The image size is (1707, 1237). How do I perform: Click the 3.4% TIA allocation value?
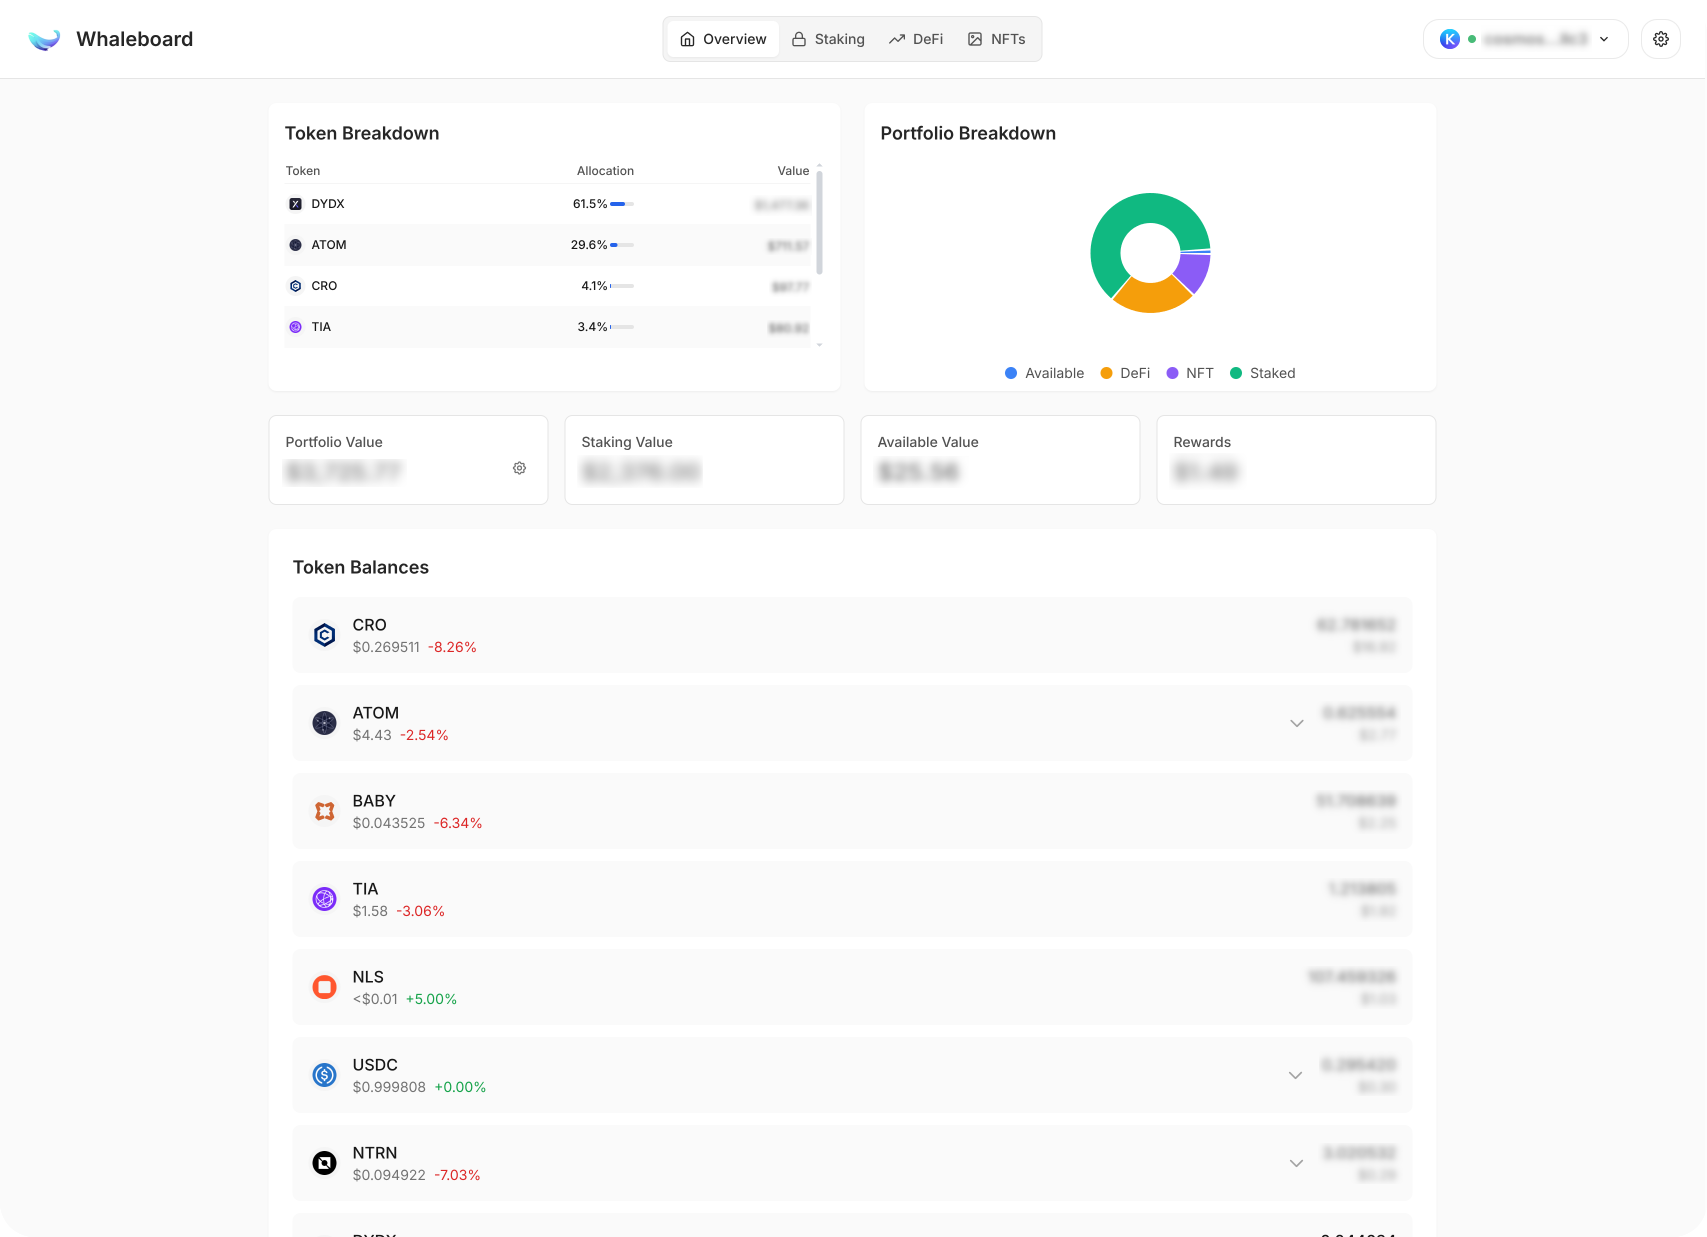(592, 327)
